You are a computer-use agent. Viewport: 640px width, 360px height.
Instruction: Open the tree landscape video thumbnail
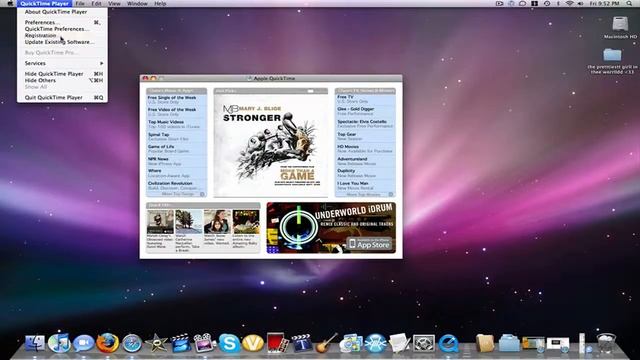pyautogui.click(x=189, y=222)
